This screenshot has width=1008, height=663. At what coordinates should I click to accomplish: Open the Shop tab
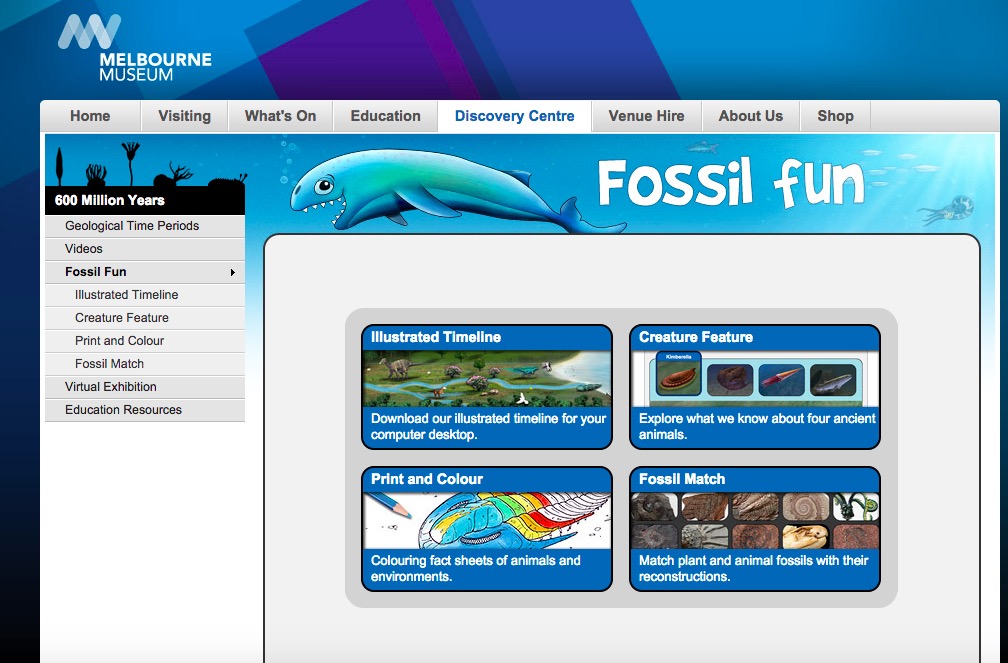pyautogui.click(x=835, y=116)
